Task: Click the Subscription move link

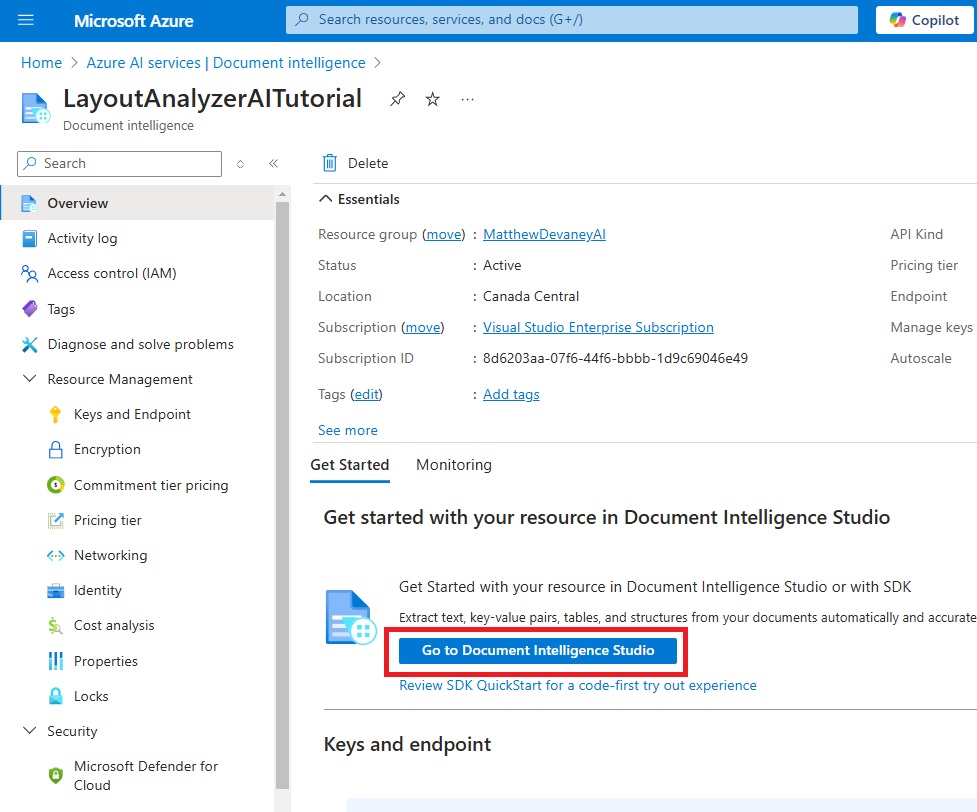Action: 423,328
